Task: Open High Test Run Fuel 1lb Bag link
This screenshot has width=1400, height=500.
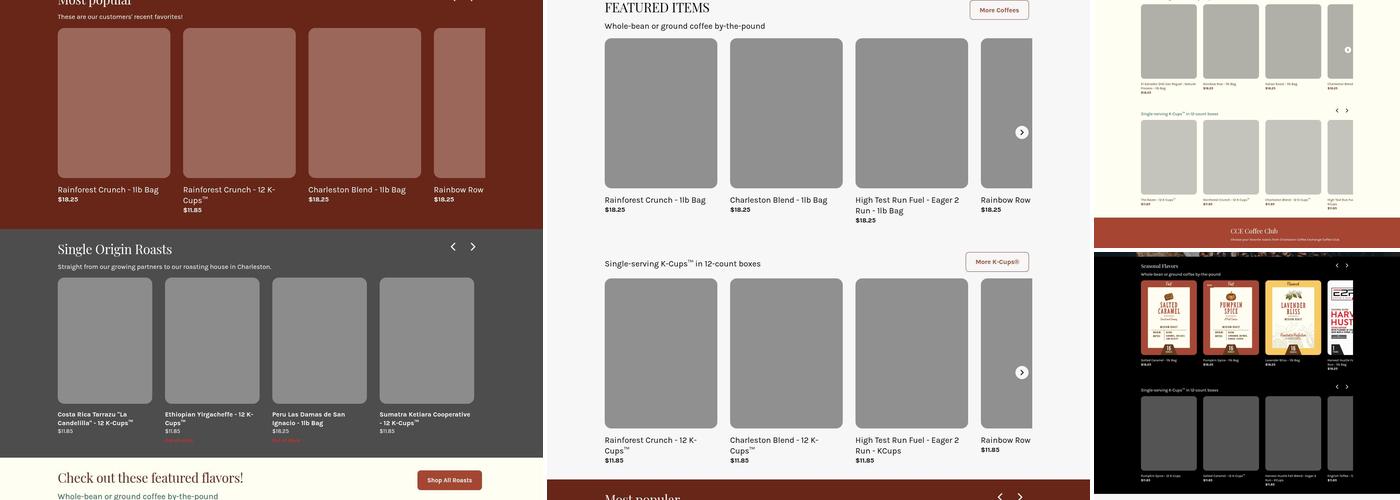Action: click(x=906, y=205)
